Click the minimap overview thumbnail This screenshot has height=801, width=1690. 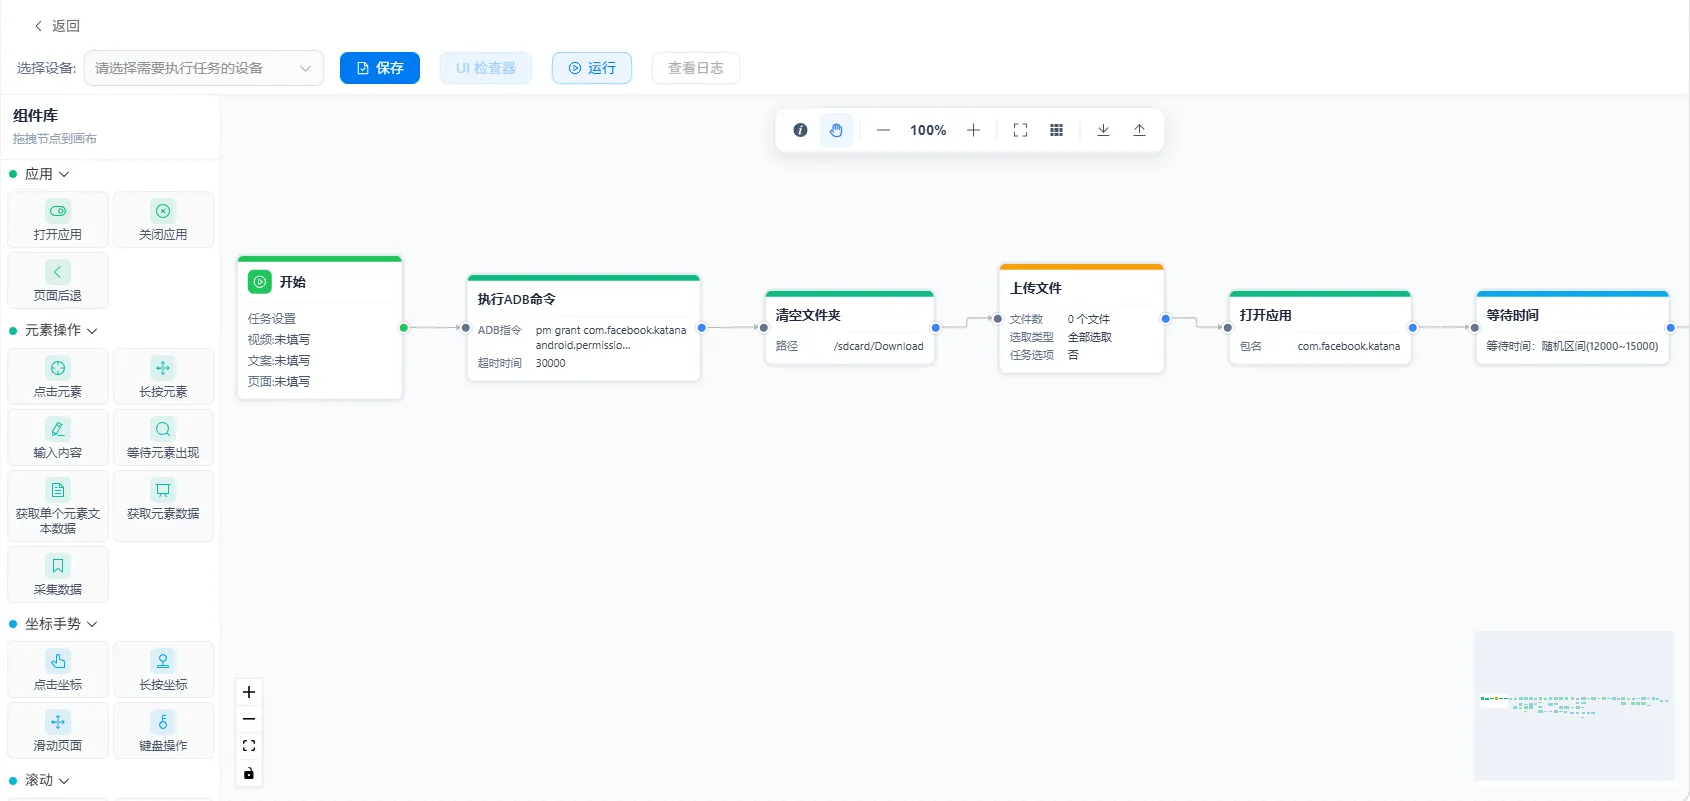pos(1574,705)
